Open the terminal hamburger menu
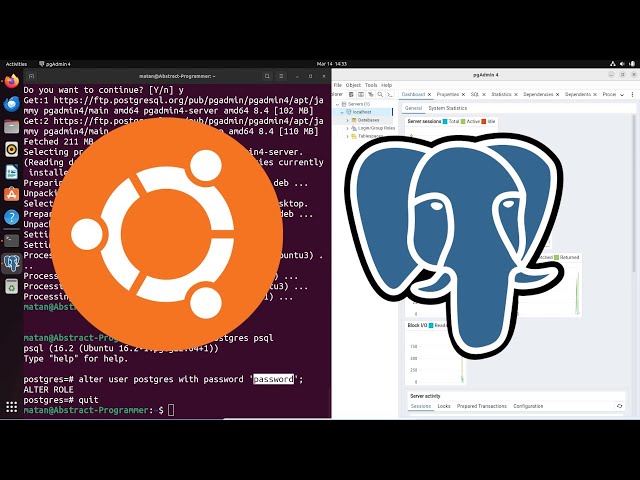 pos(281,76)
